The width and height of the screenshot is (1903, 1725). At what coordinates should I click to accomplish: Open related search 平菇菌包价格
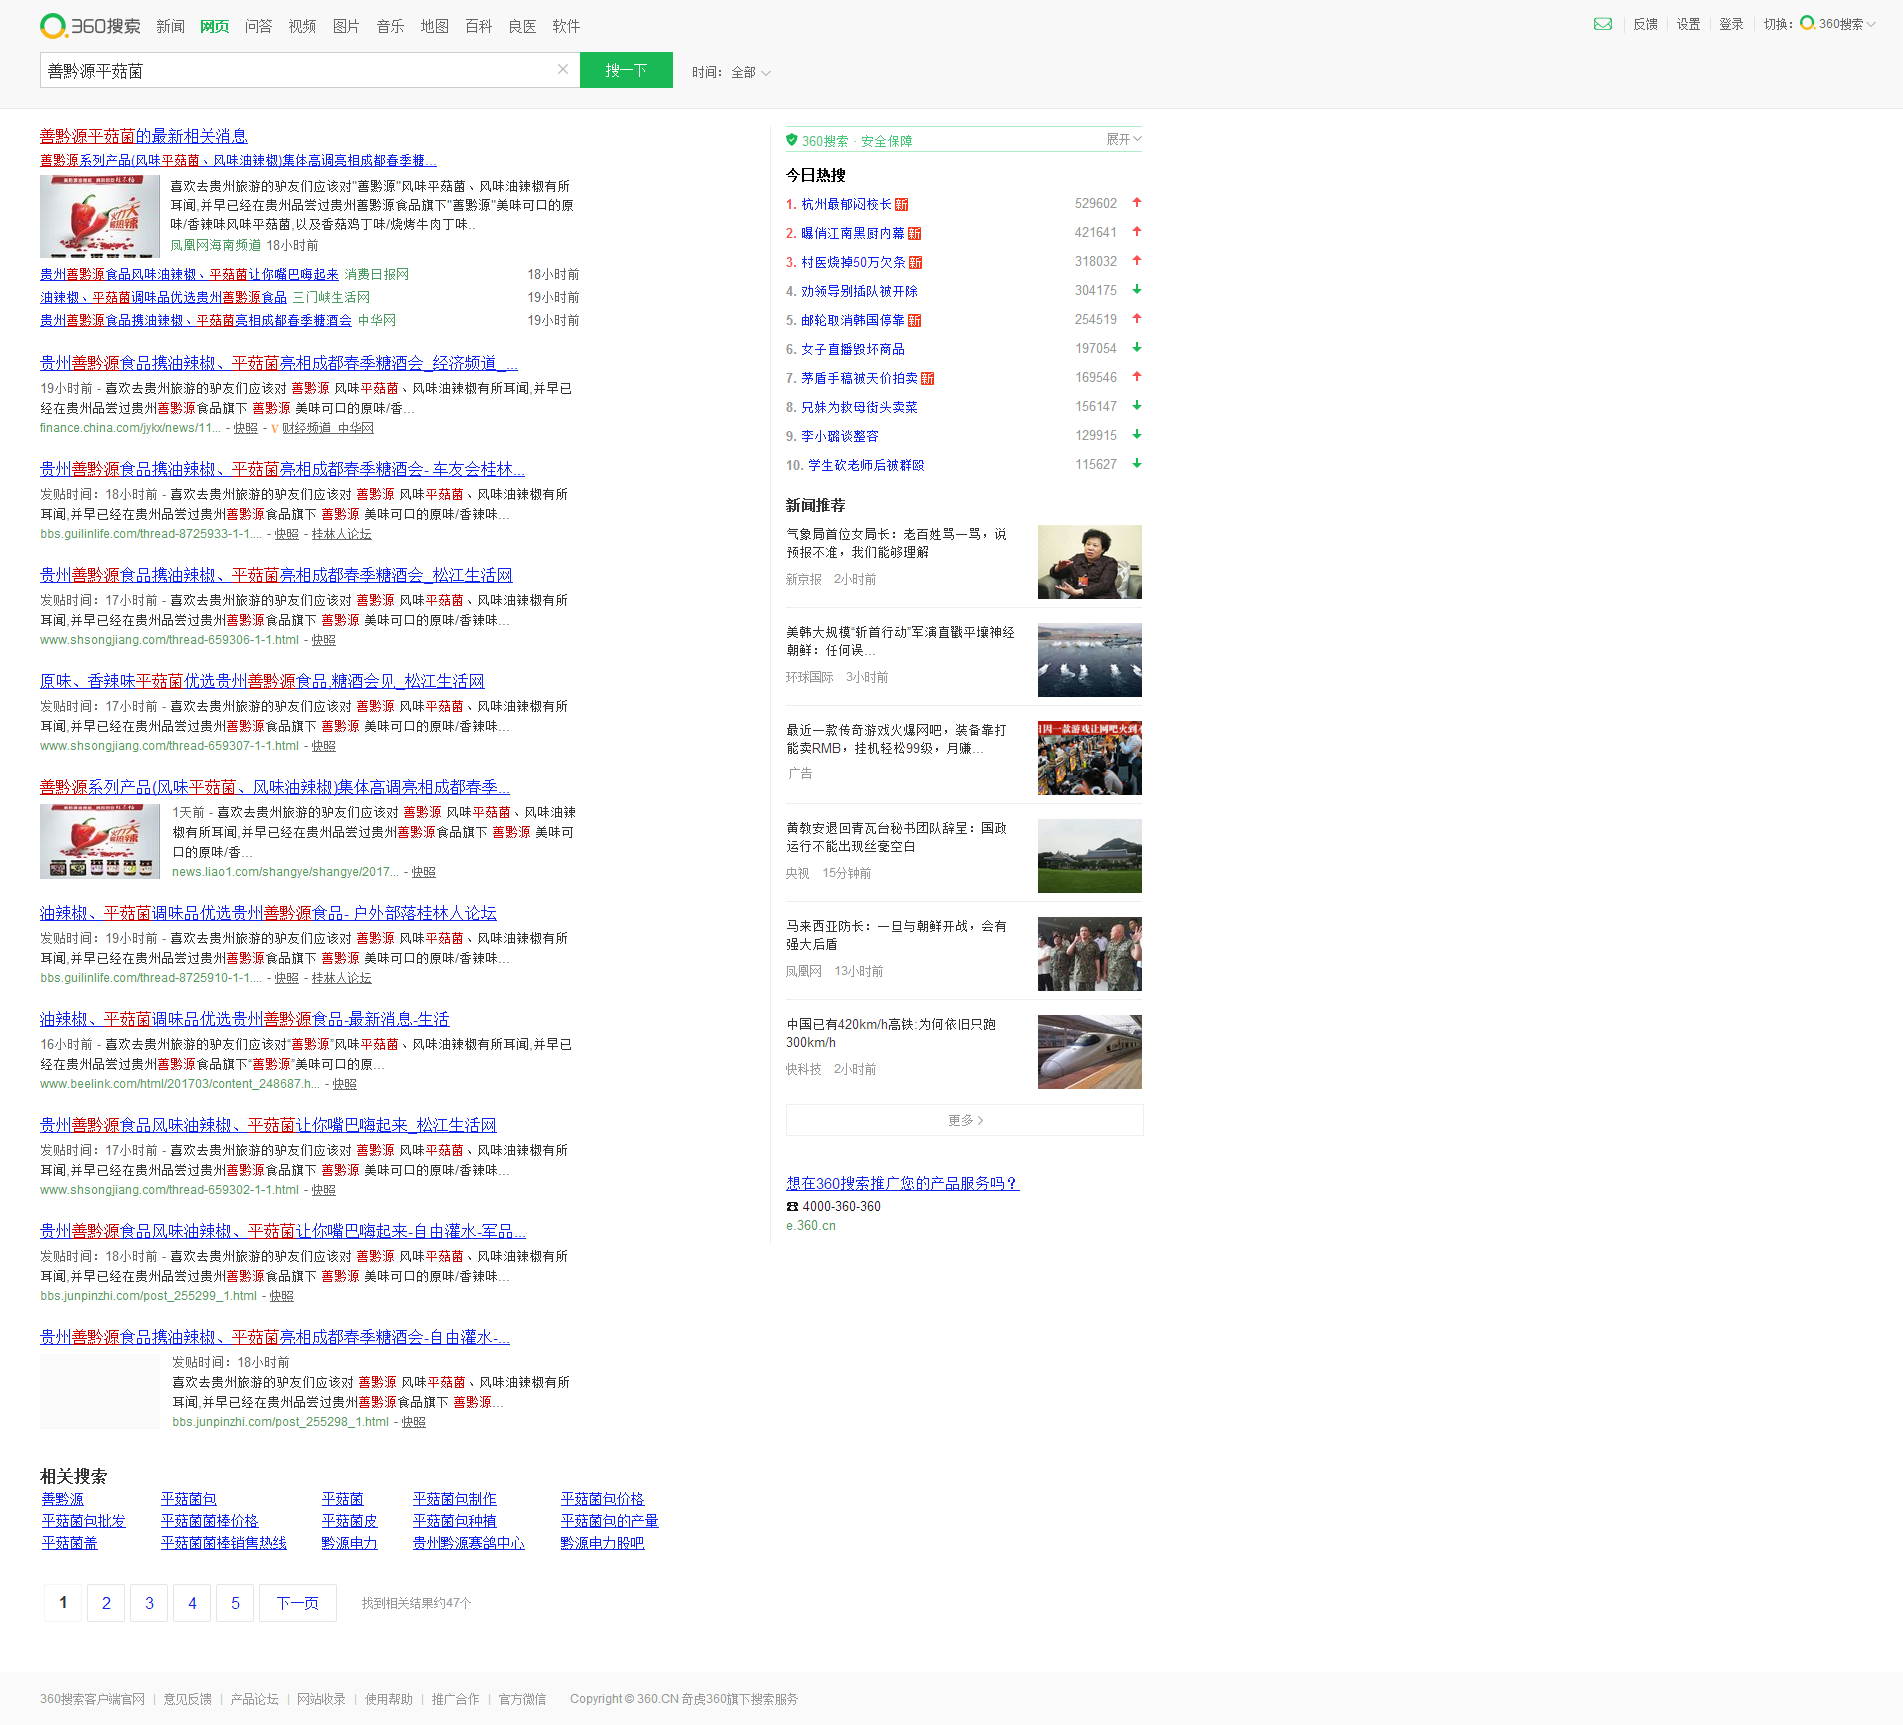pyautogui.click(x=602, y=1499)
